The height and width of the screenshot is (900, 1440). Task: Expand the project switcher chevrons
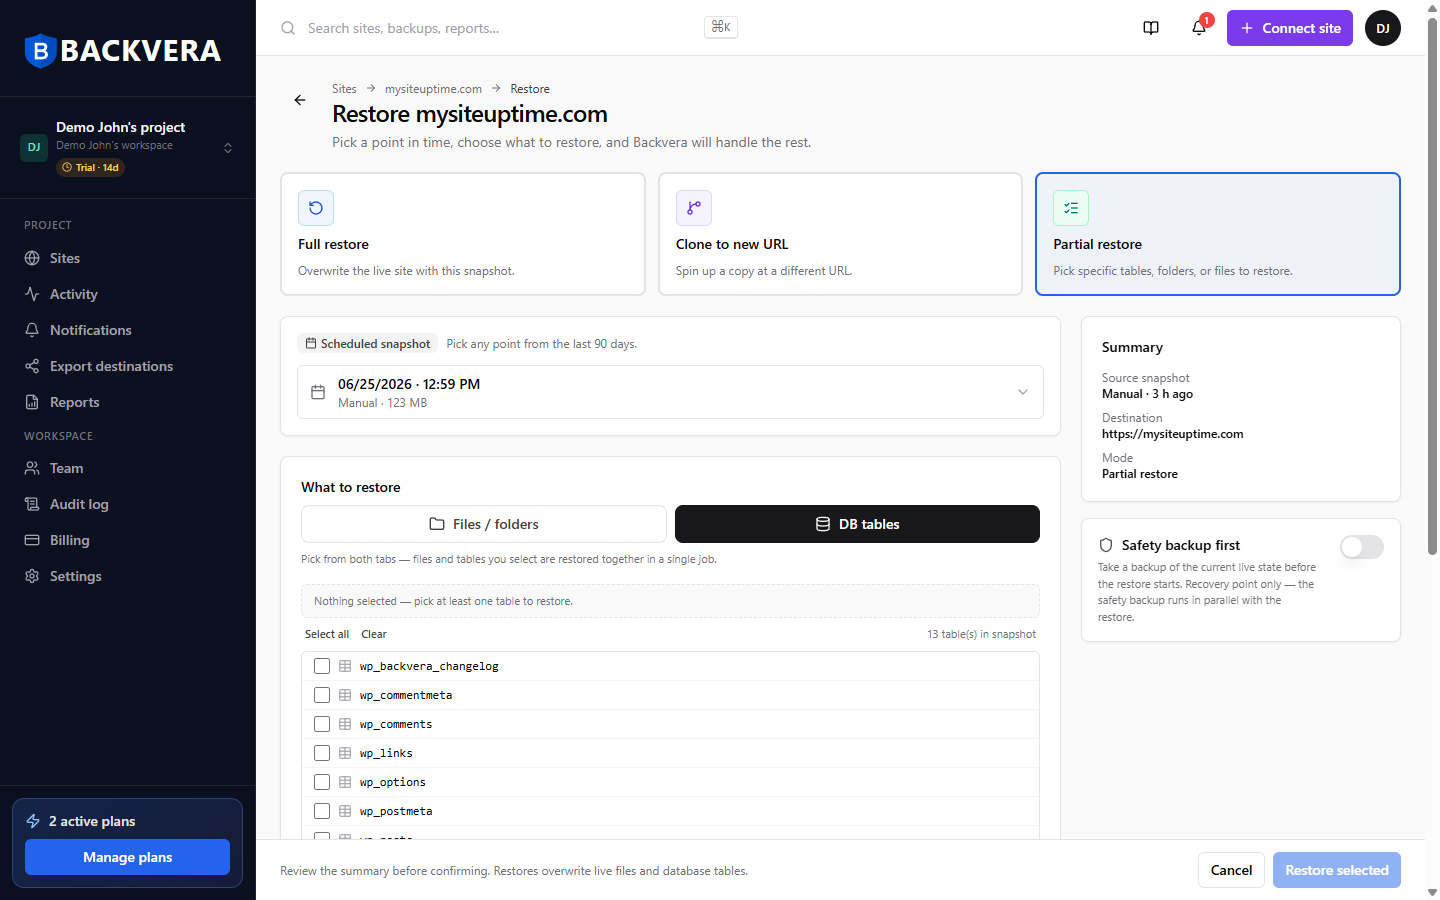(228, 148)
